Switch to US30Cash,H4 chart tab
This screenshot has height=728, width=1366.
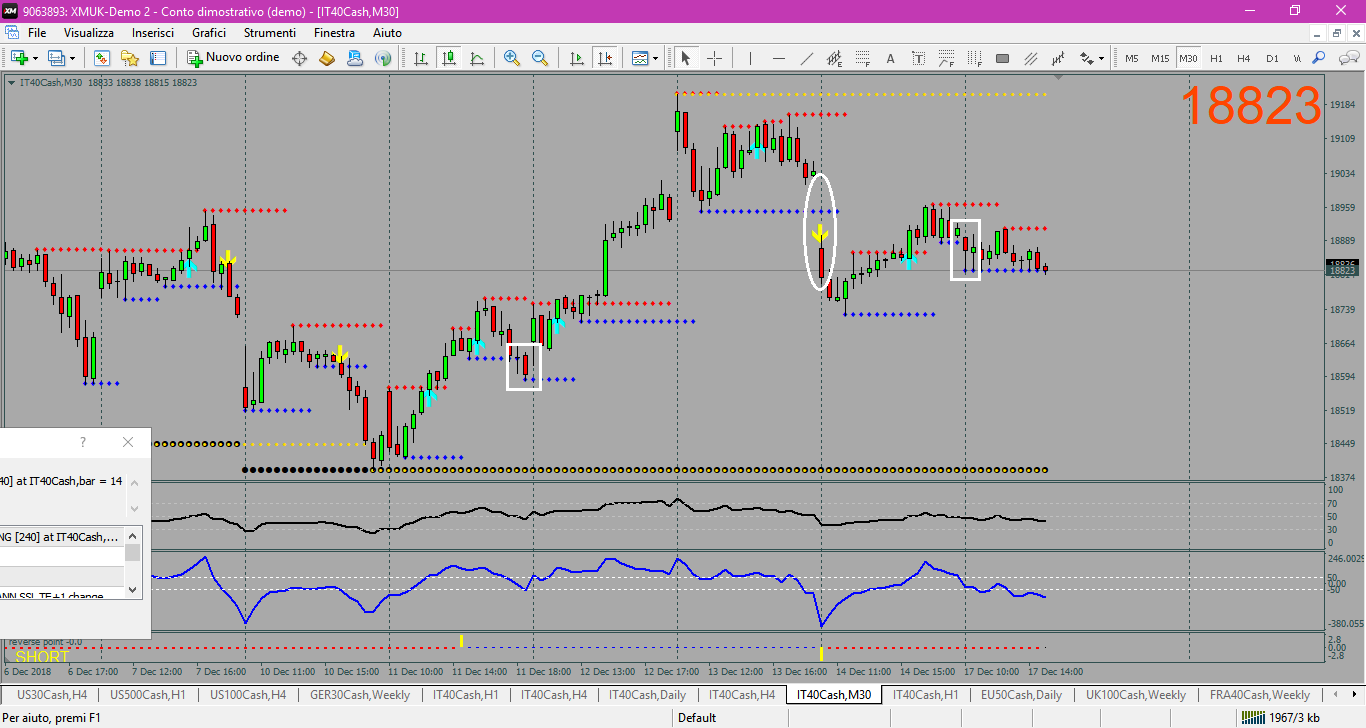(x=53, y=695)
